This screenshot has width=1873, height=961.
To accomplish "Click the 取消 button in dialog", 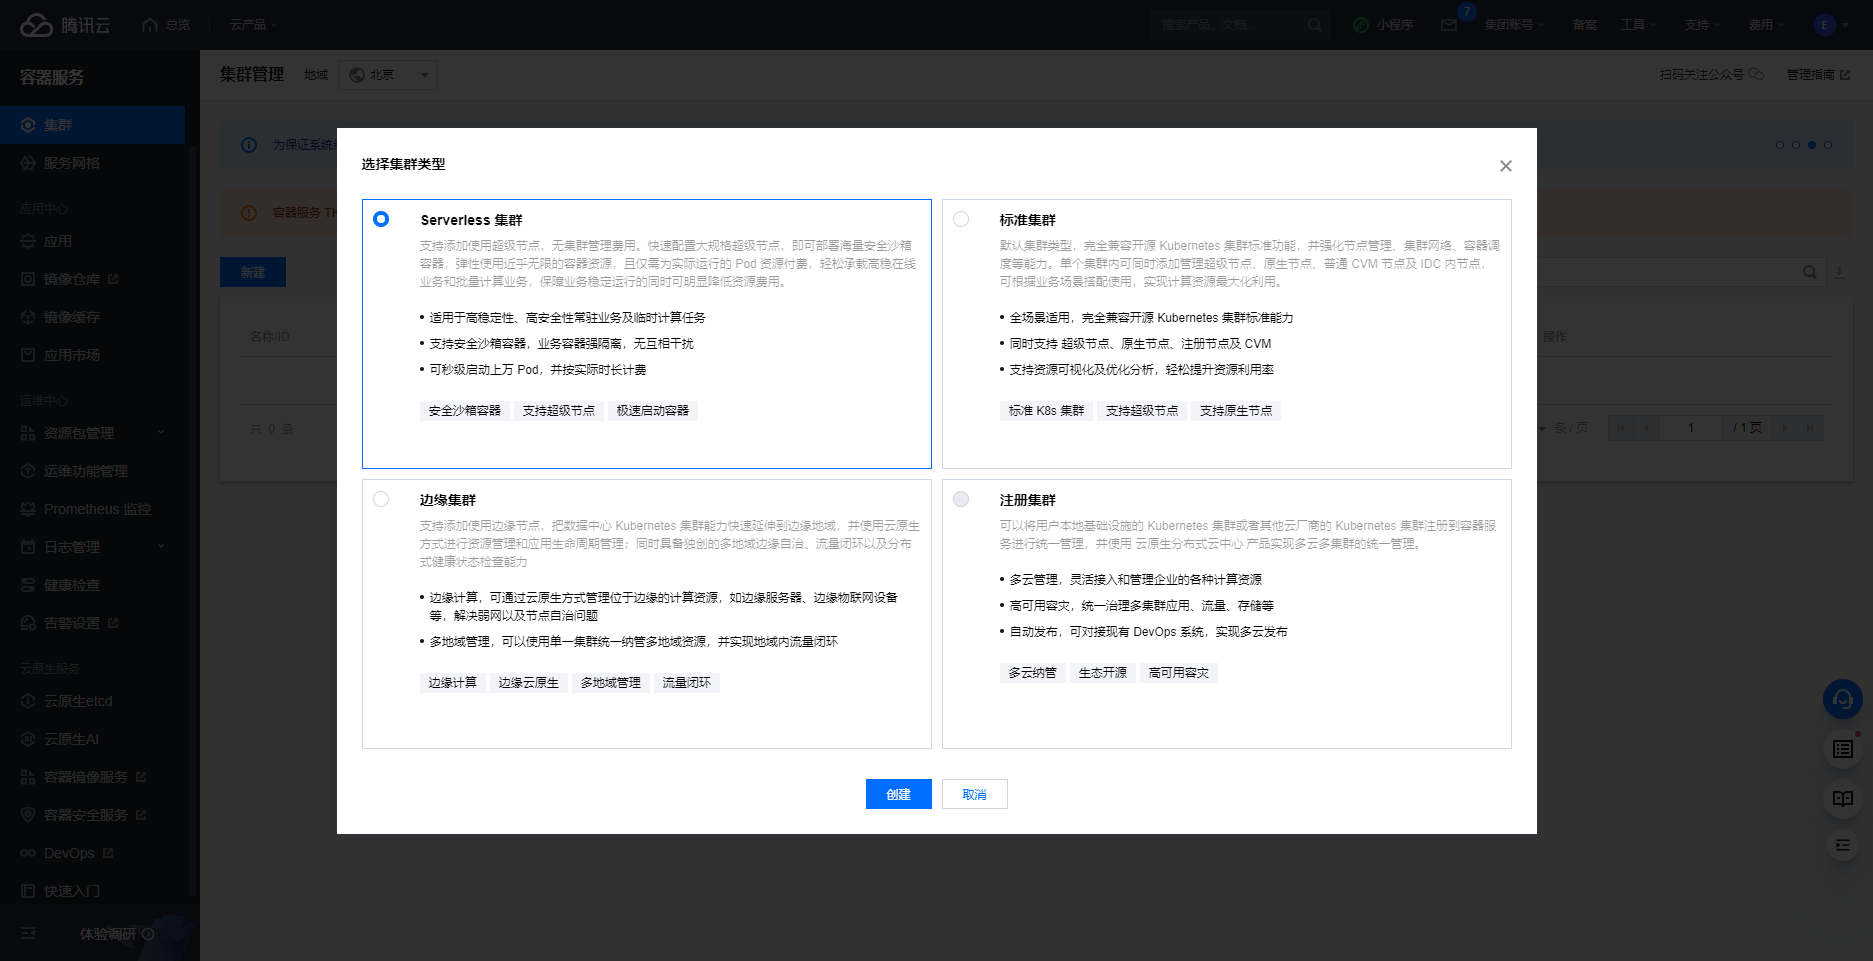I will coord(974,794).
